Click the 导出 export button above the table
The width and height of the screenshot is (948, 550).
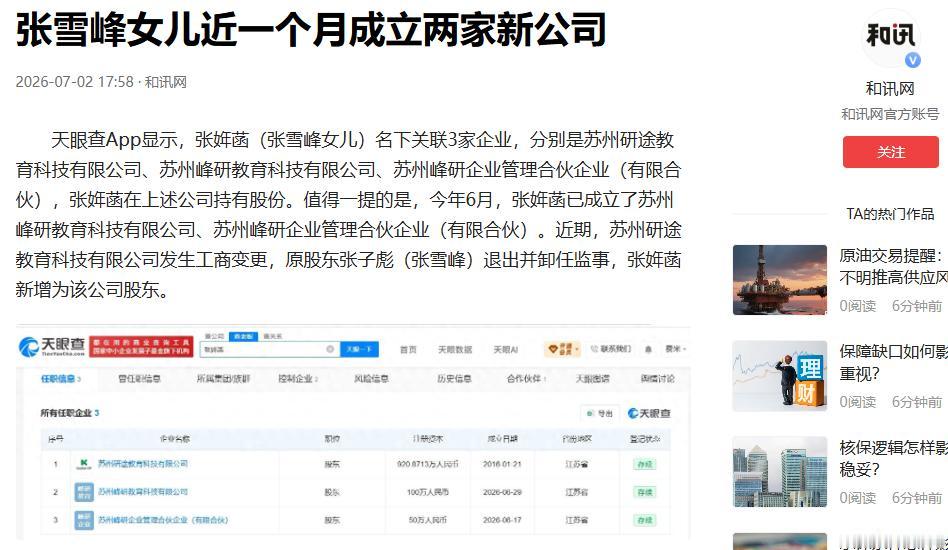point(599,413)
